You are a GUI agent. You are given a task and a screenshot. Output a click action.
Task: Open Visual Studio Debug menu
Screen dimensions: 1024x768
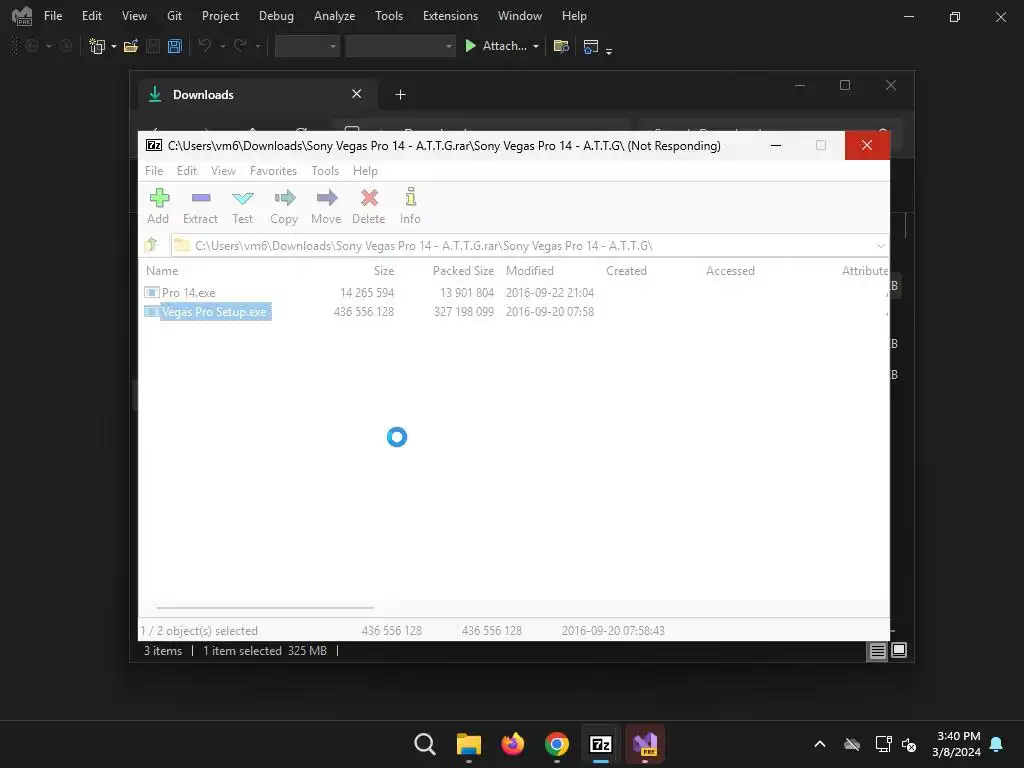point(276,16)
